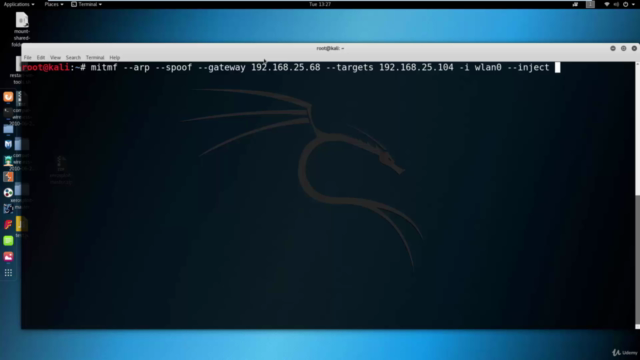This screenshot has height=360, width=640.
Task: Open the Terminal menu in terminal menubar
Action: (95, 58)
